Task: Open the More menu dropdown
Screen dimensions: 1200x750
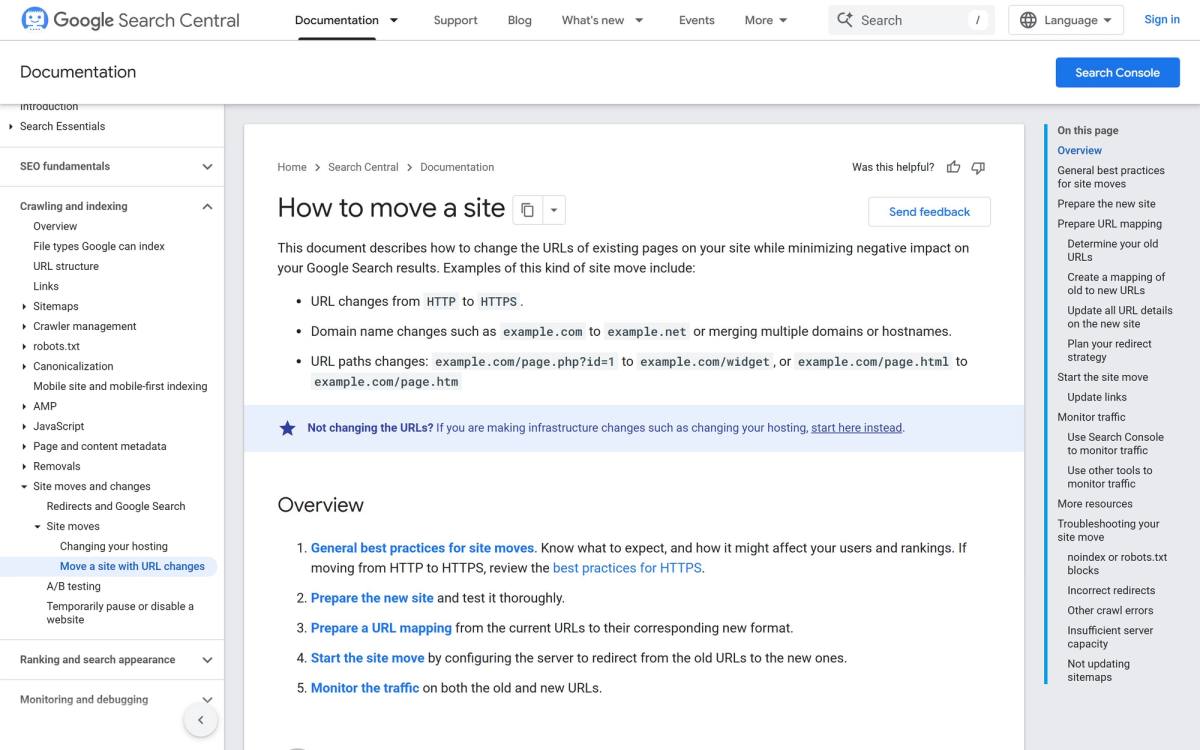Action: click(x=766, y=20)
